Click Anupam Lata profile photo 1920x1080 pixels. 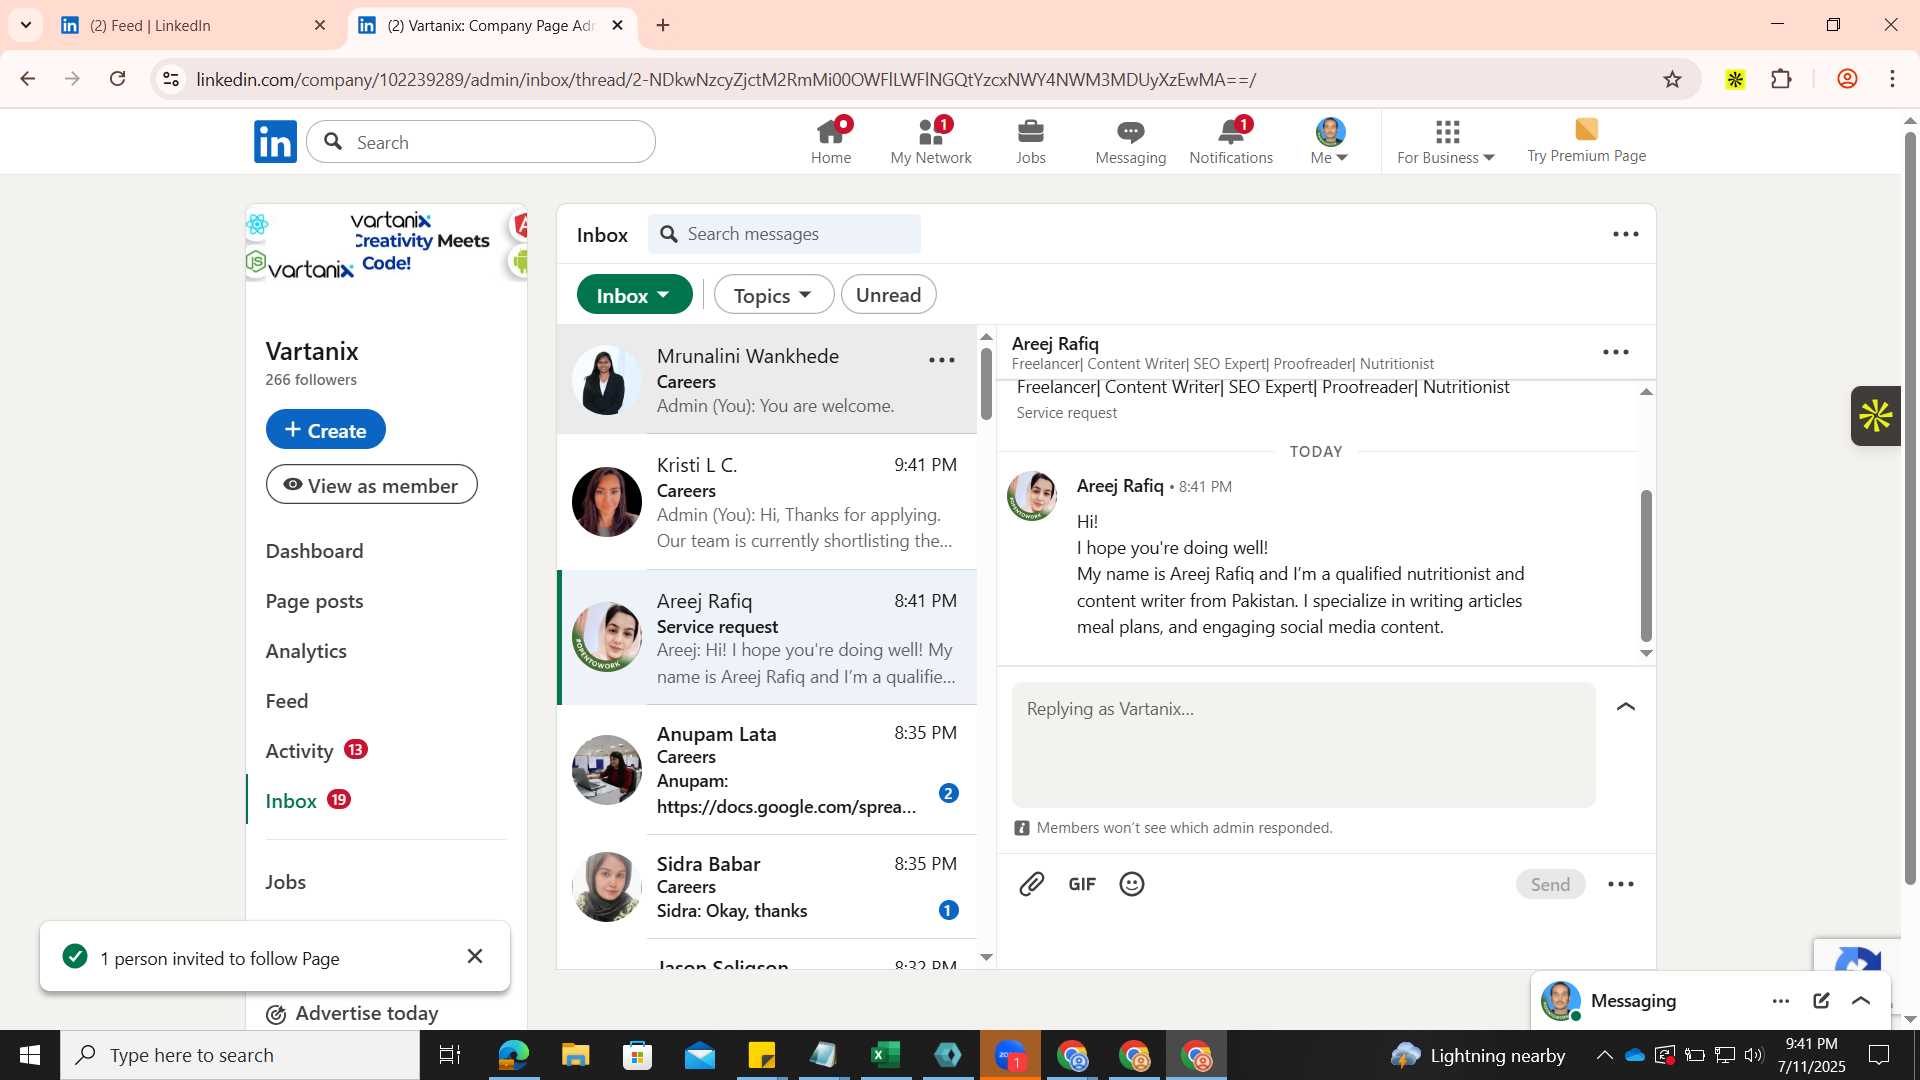pos(607,770)
